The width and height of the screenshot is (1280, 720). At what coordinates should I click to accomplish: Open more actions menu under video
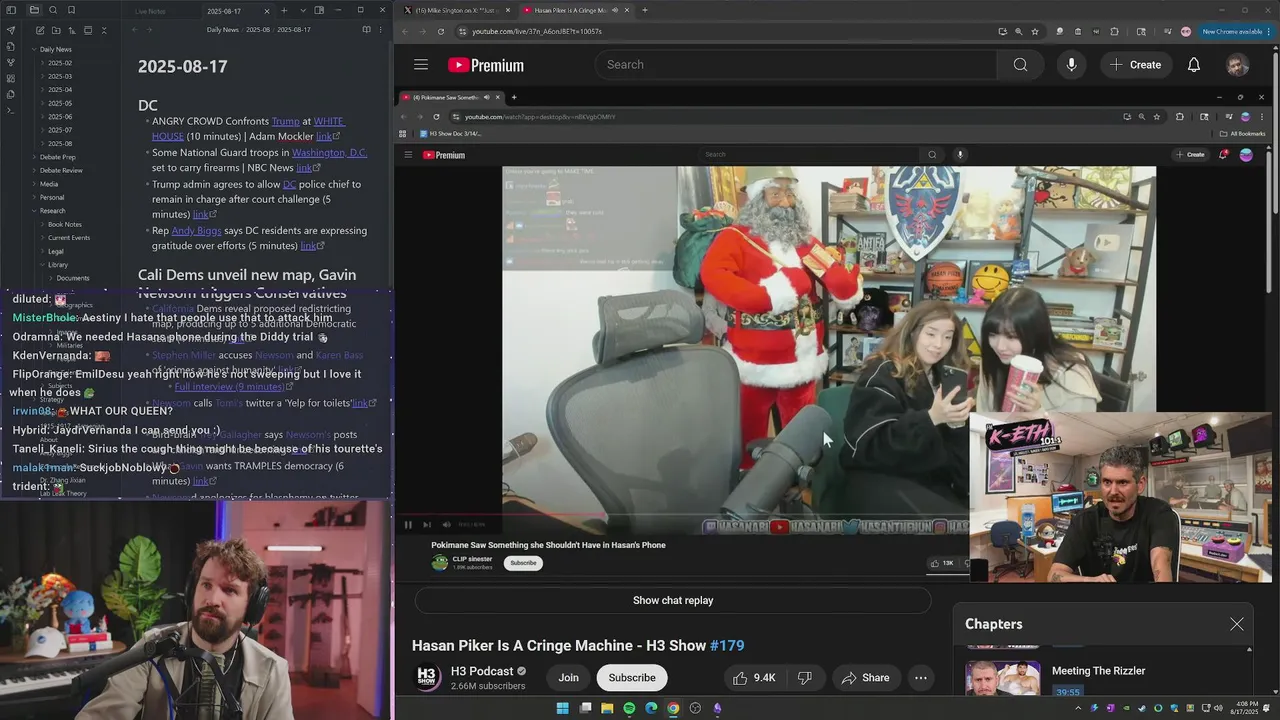(921, 678)
